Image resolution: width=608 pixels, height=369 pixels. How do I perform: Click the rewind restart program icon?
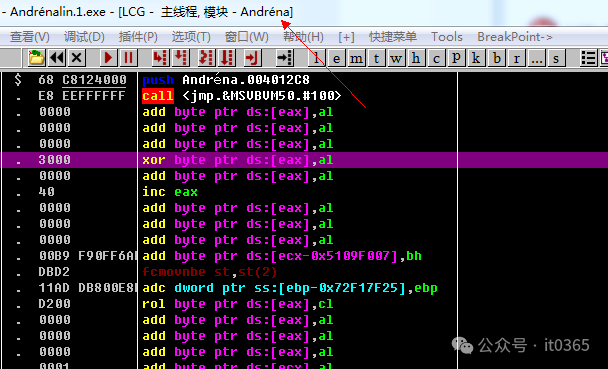click(x=57, y=58)
